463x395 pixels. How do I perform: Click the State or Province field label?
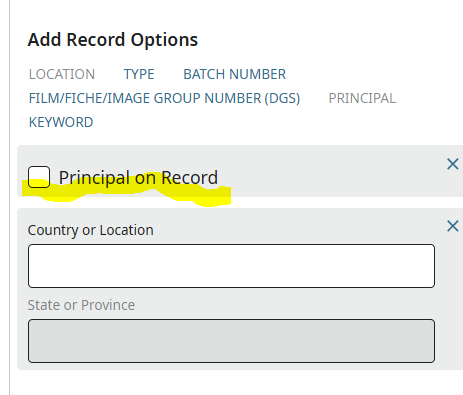click(81, 305)
